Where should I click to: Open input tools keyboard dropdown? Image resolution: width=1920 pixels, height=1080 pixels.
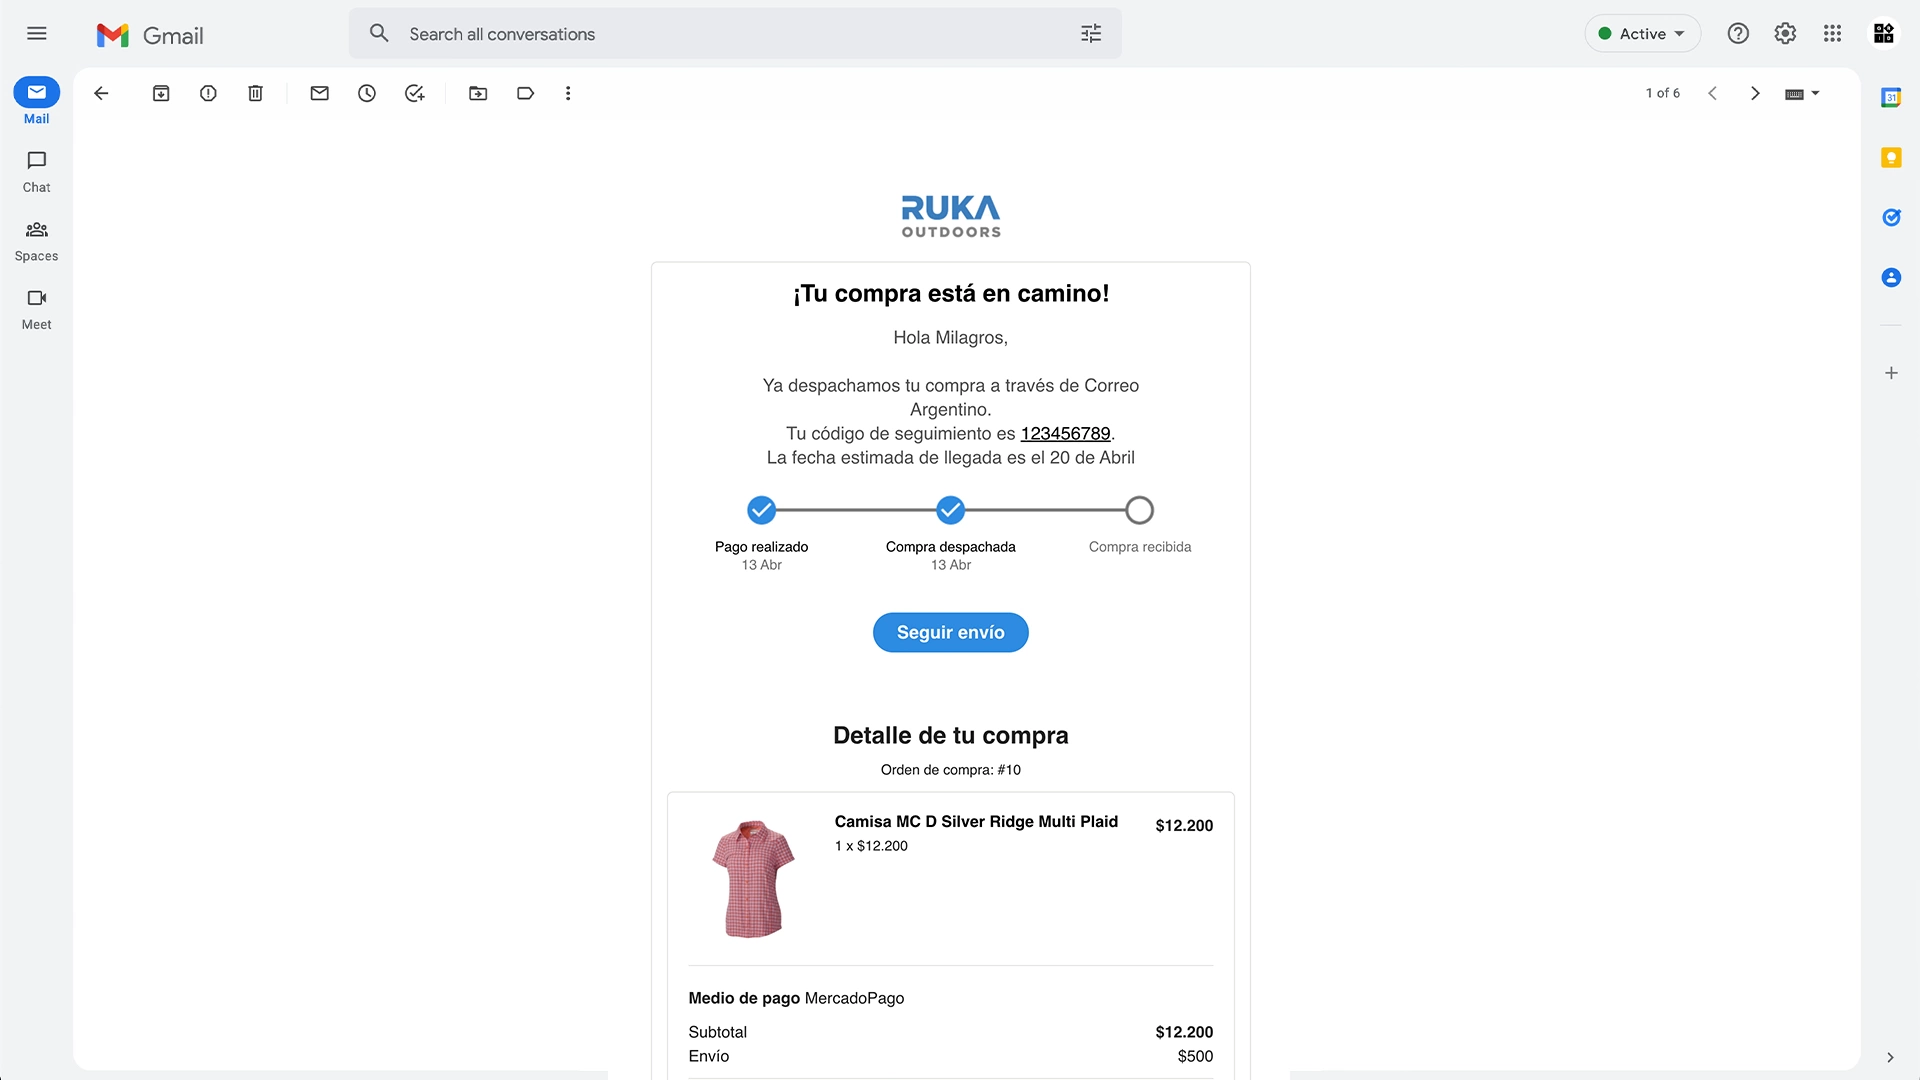click(x=1802, y=93)
